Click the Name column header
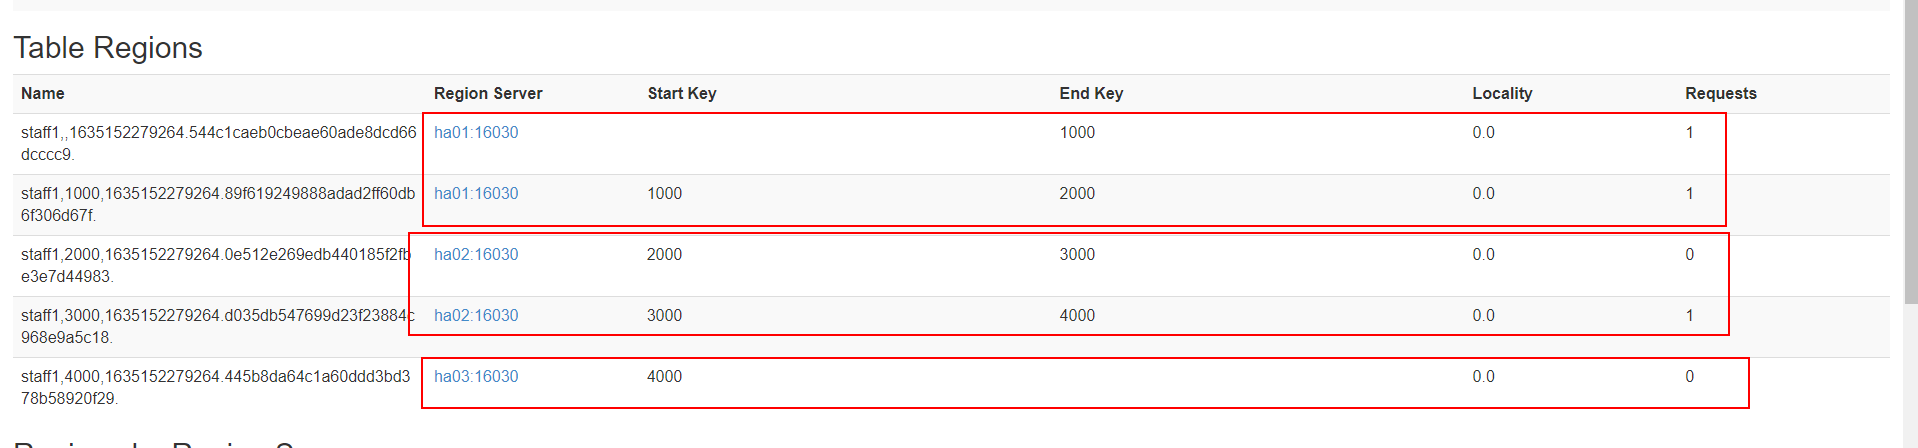This screenshot has height=448, width=1918. [43, 93]
